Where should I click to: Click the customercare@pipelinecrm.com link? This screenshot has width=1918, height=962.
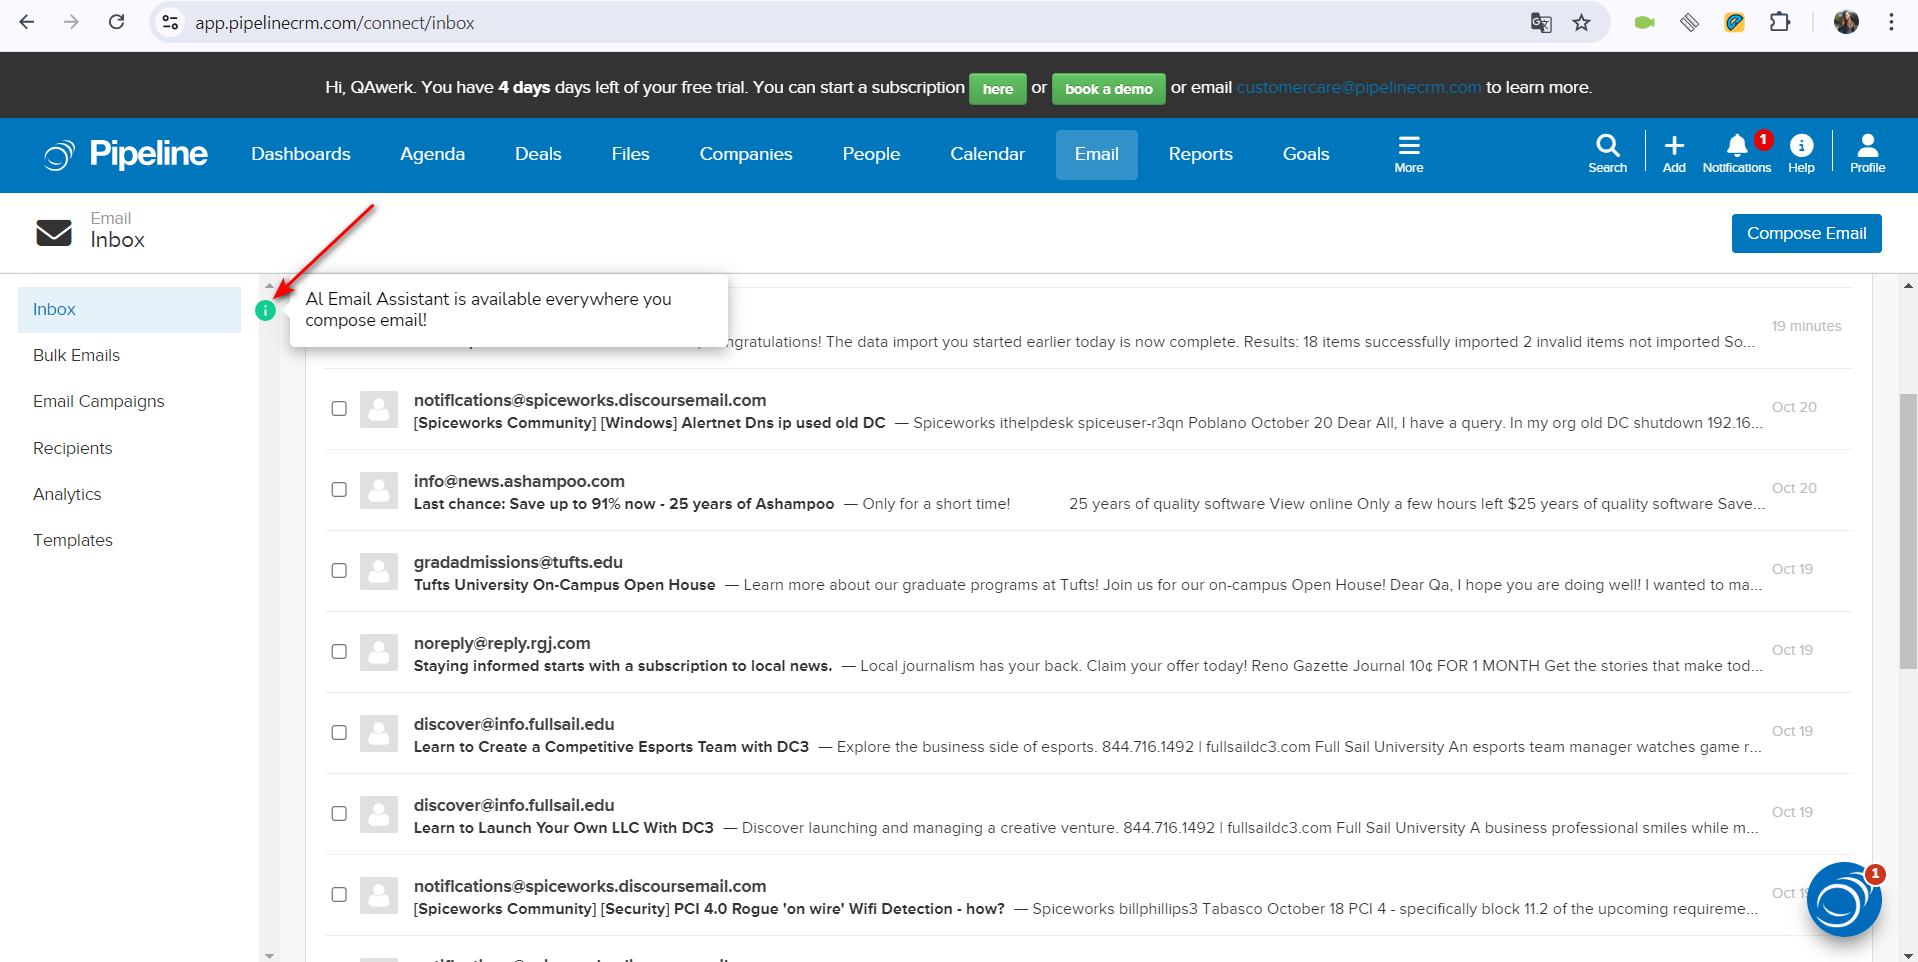[x=1358, y=88]
